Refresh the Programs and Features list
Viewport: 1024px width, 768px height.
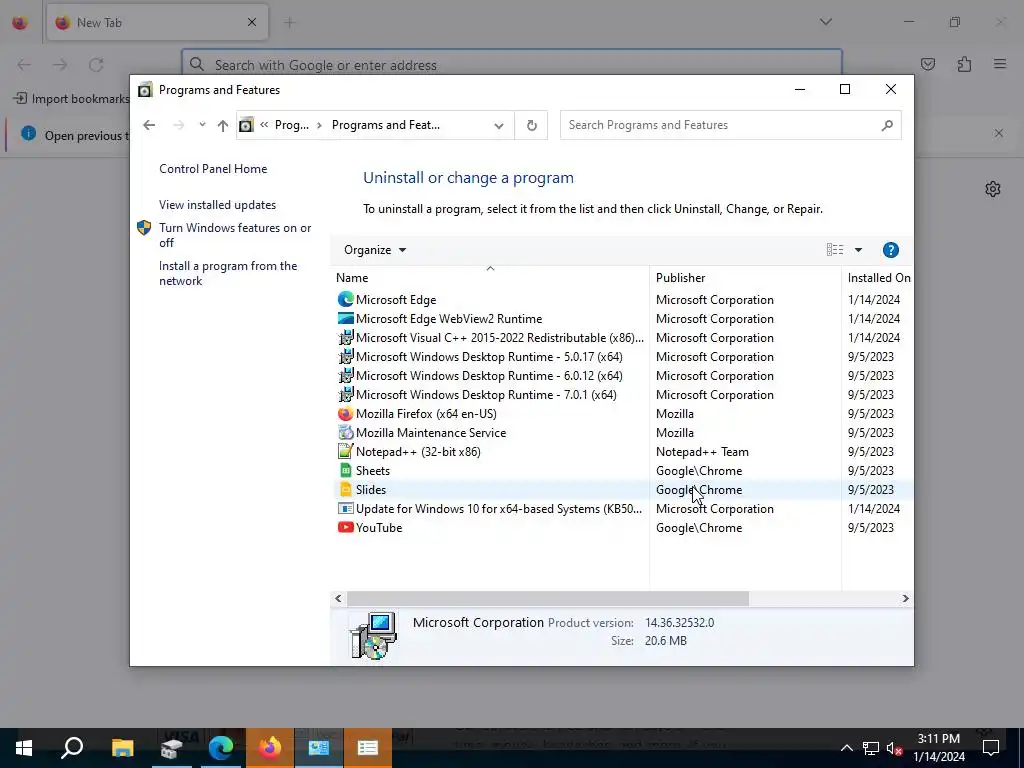pyautogui.click(x=532, y=125)
